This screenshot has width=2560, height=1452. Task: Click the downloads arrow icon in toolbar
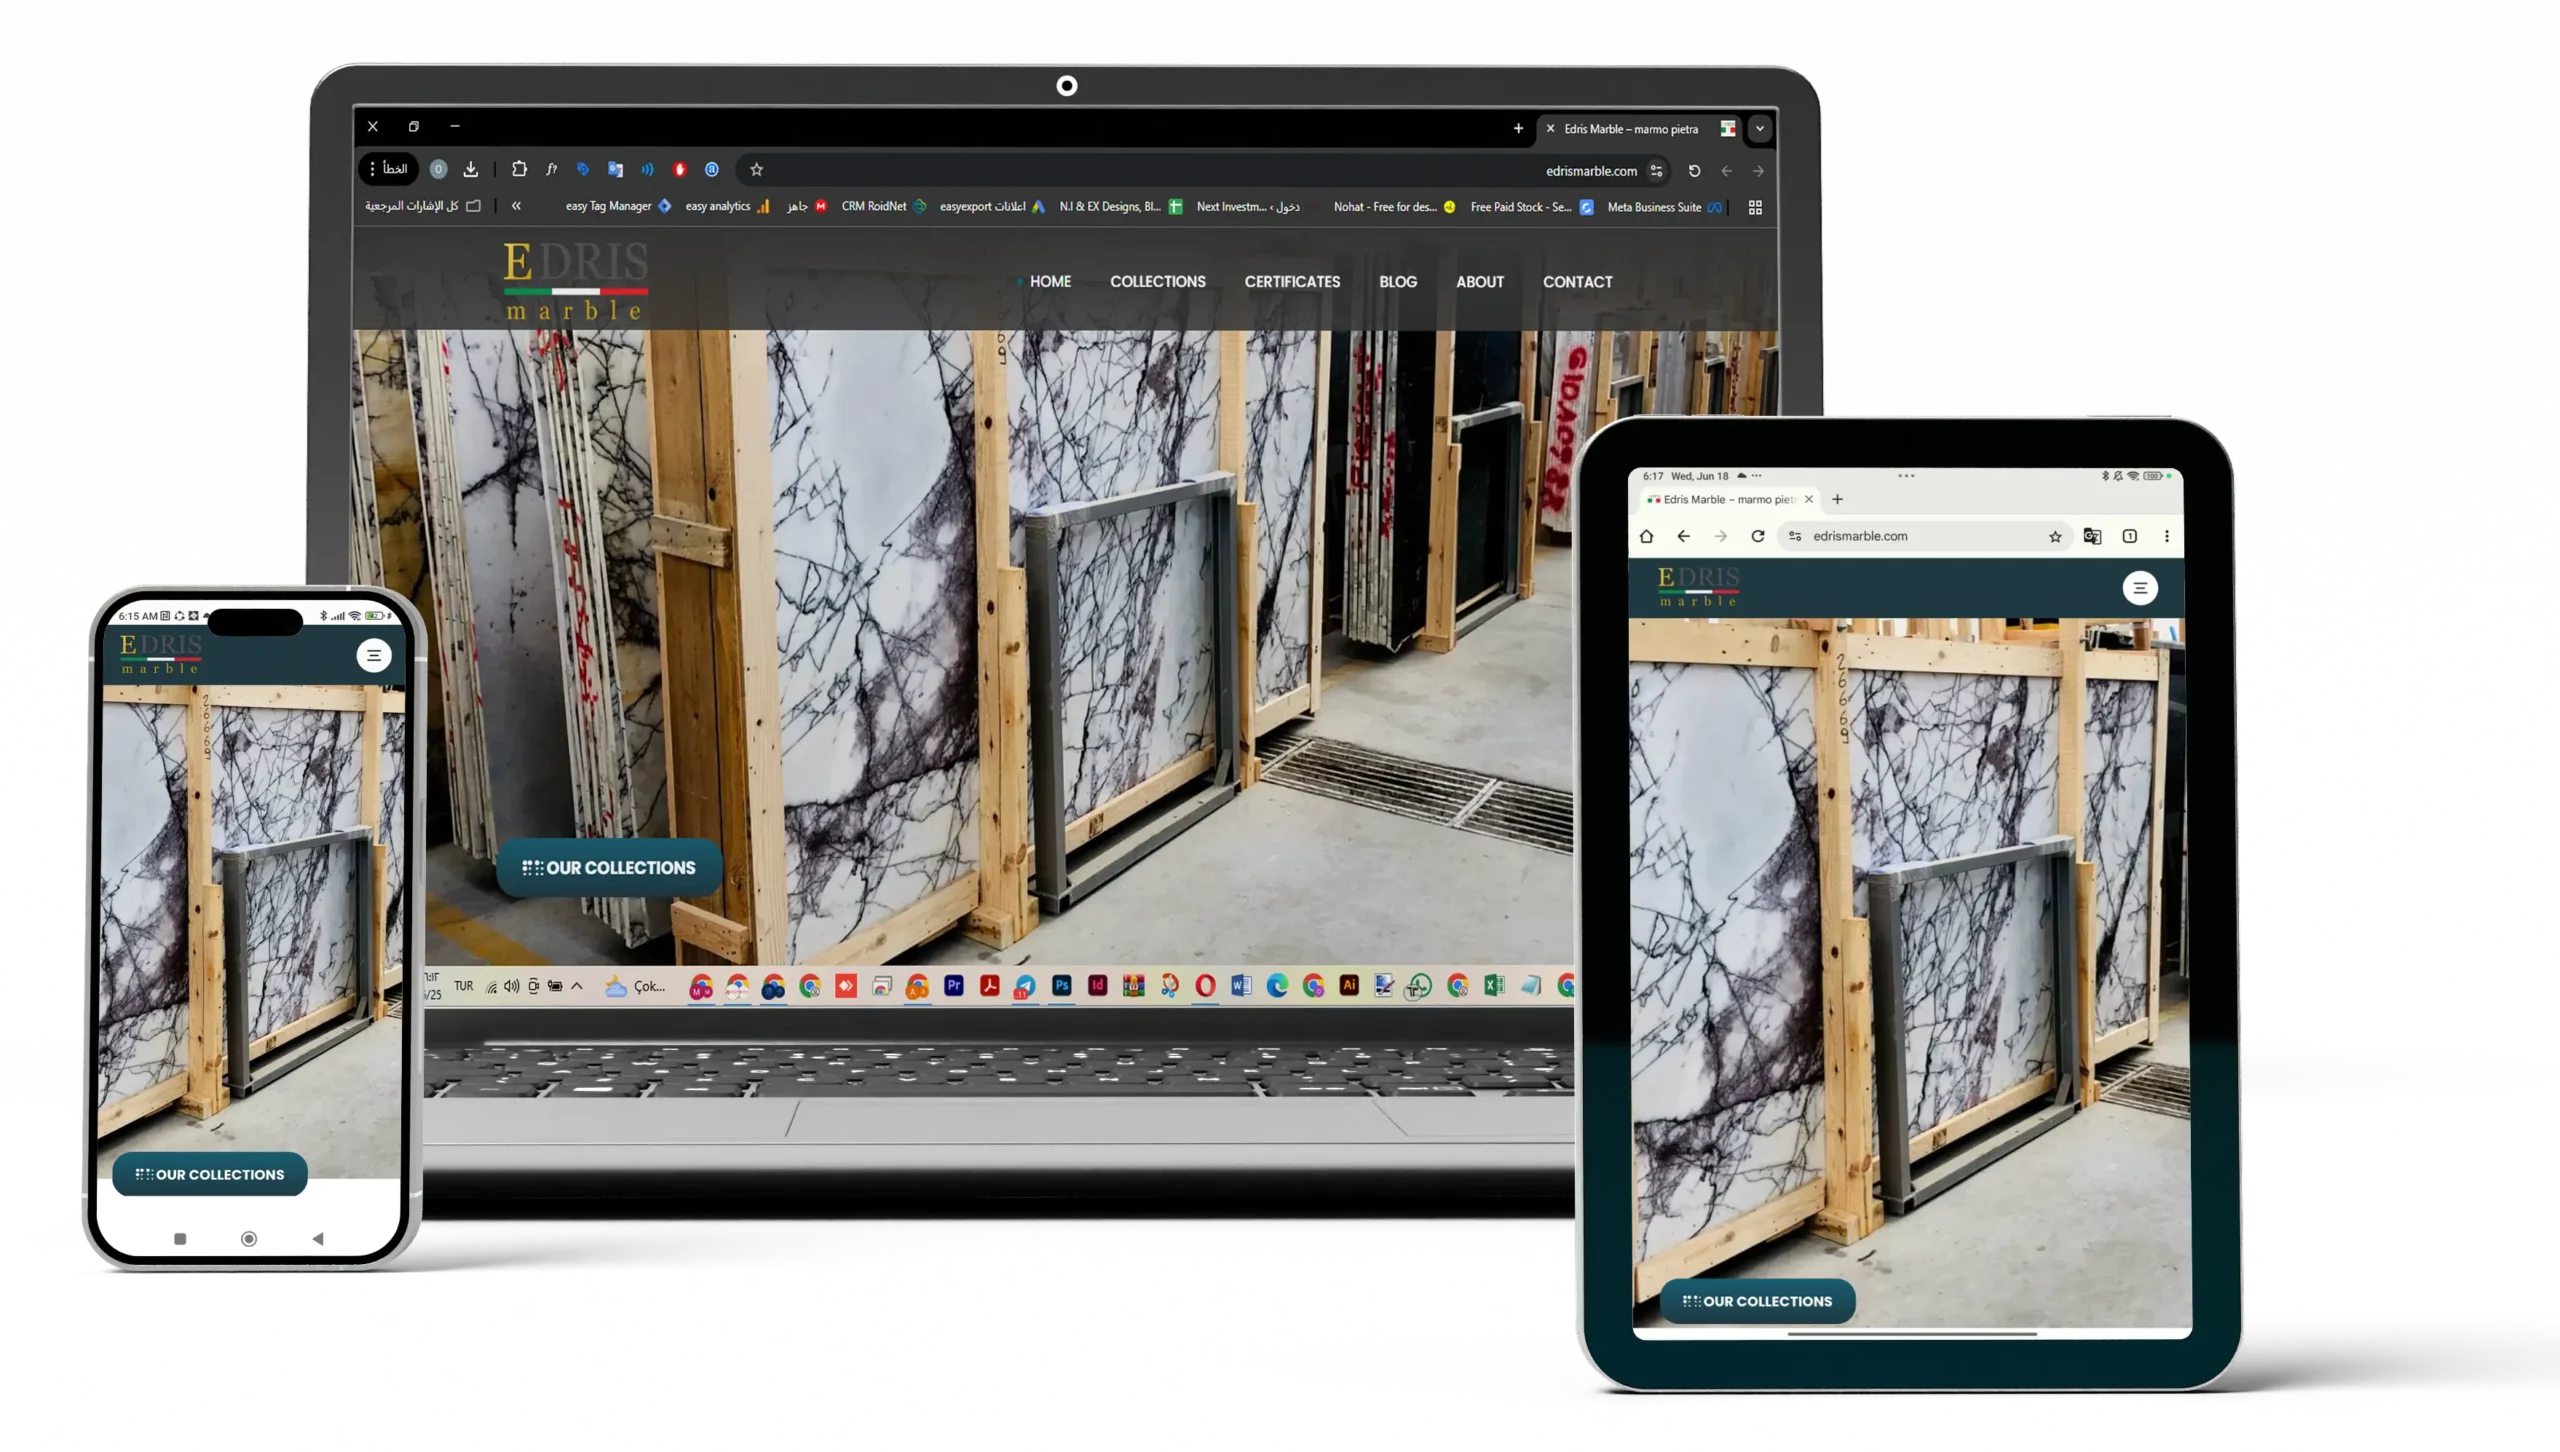coord(471,170)
